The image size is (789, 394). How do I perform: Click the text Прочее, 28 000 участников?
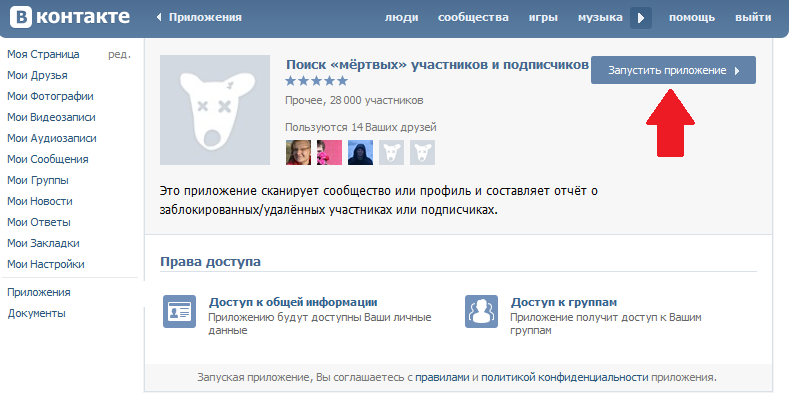(x=354, y=101)
